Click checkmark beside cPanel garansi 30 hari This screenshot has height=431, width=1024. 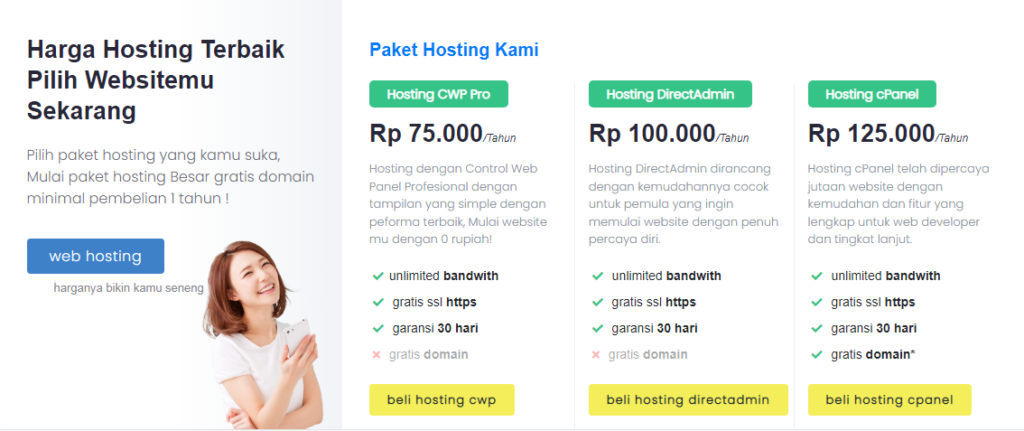point(816,328)
